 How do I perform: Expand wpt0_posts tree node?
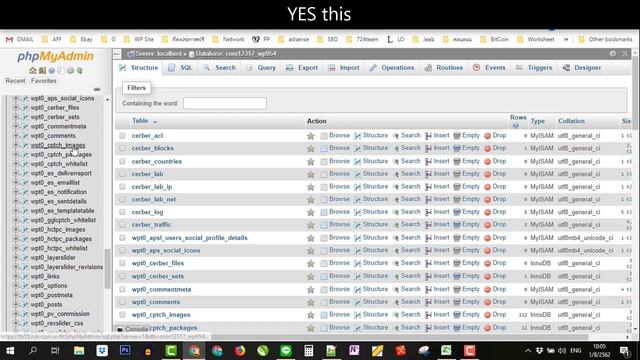coord(16,304)
